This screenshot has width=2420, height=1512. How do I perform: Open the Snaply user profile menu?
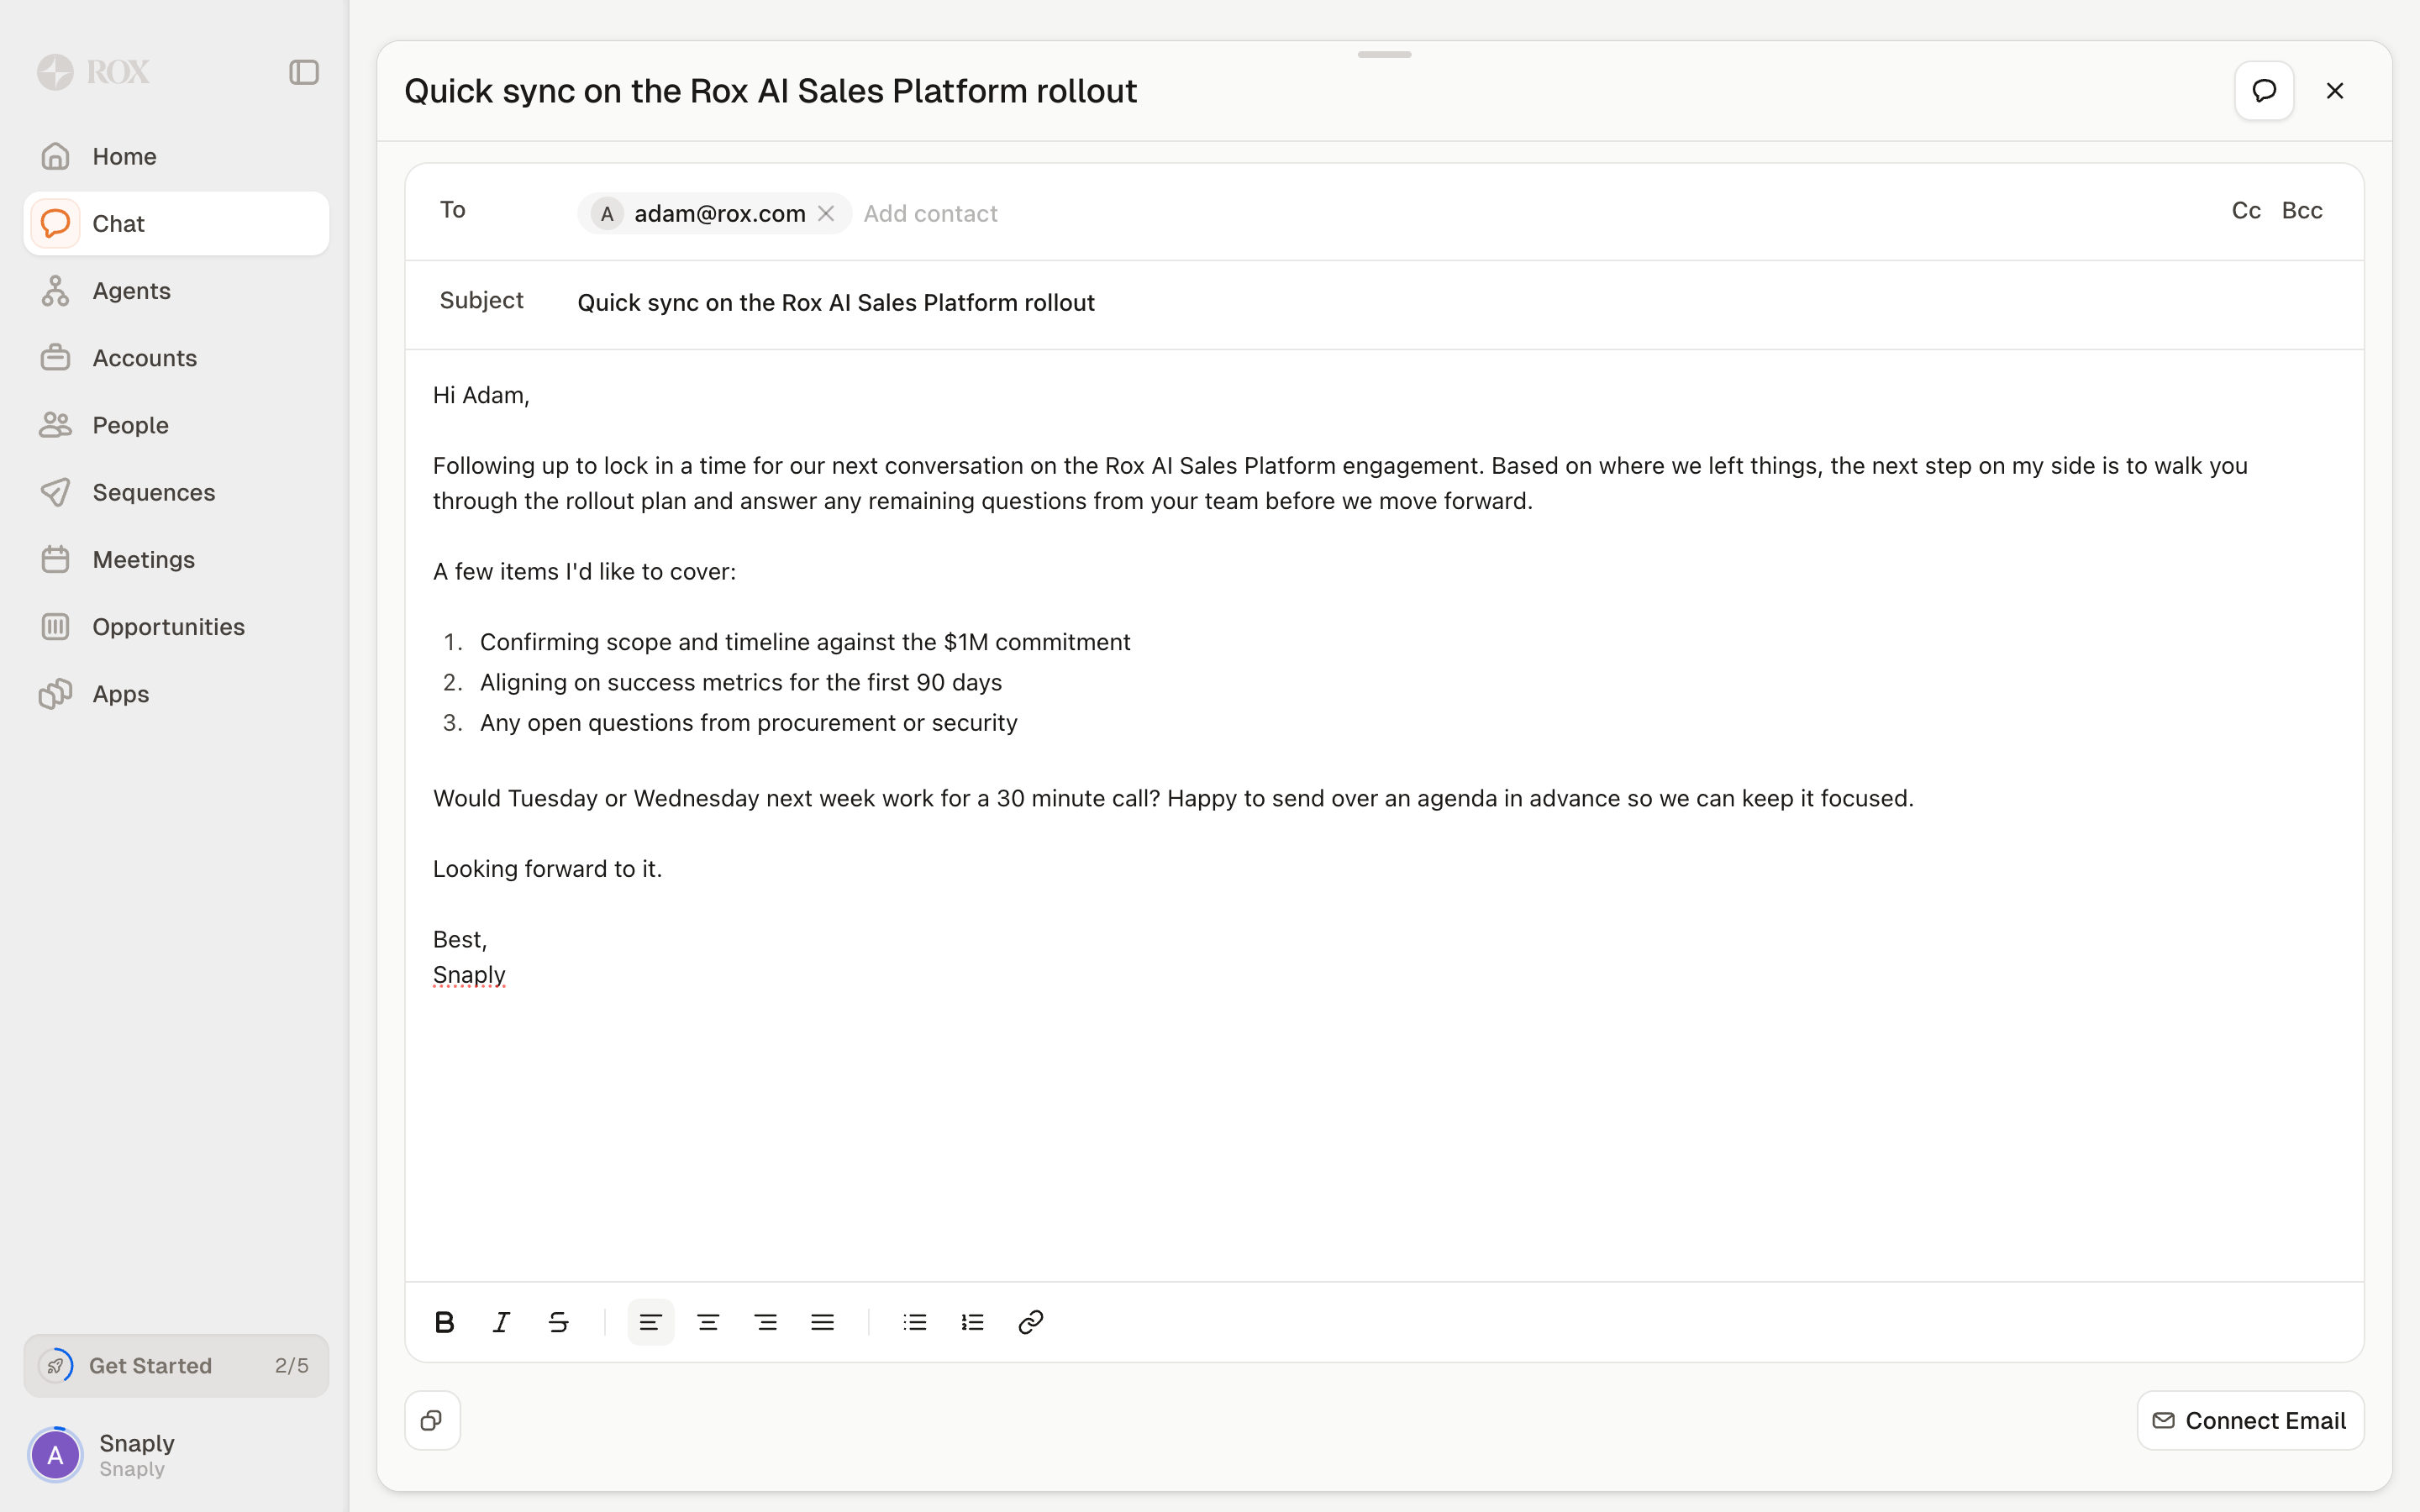pos(176,1455)
